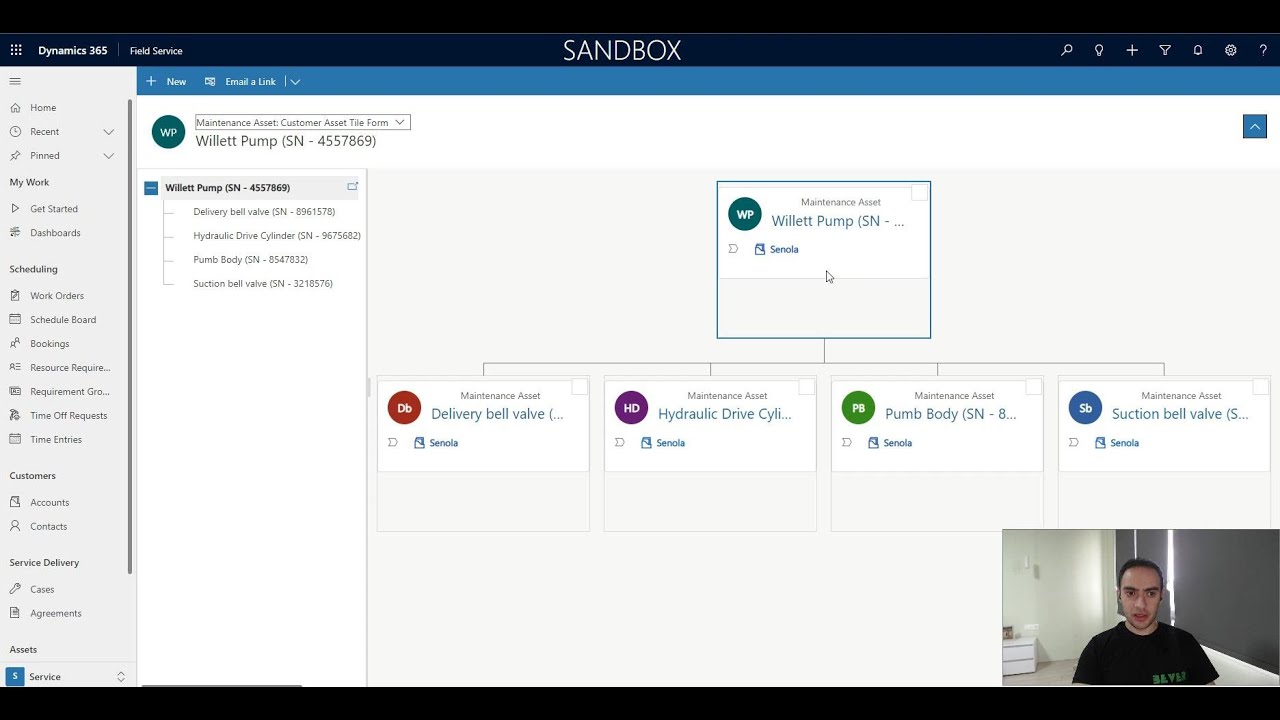Open the Customer Asset Tile Form selector dropdown
This screenshot has height=720, width=1280.
(x=302, y=122)
